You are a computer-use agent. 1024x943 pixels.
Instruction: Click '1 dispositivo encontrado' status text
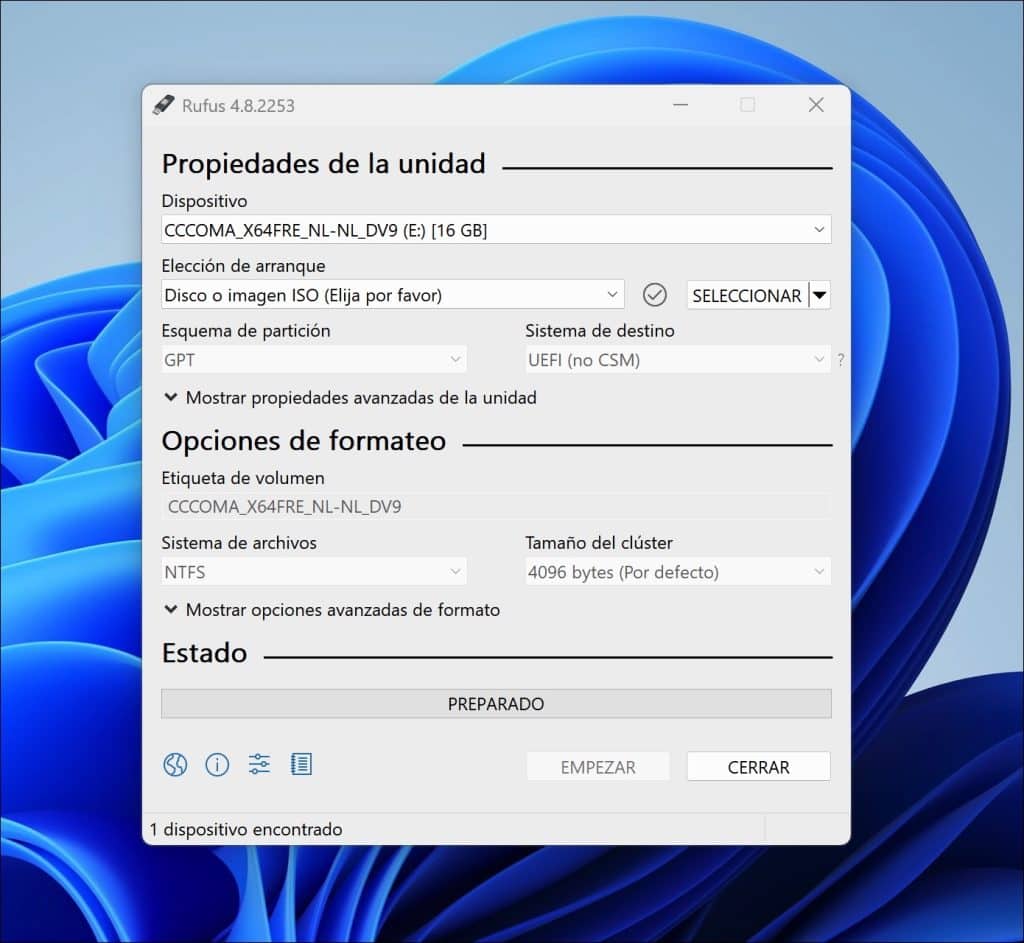point(246,829)
